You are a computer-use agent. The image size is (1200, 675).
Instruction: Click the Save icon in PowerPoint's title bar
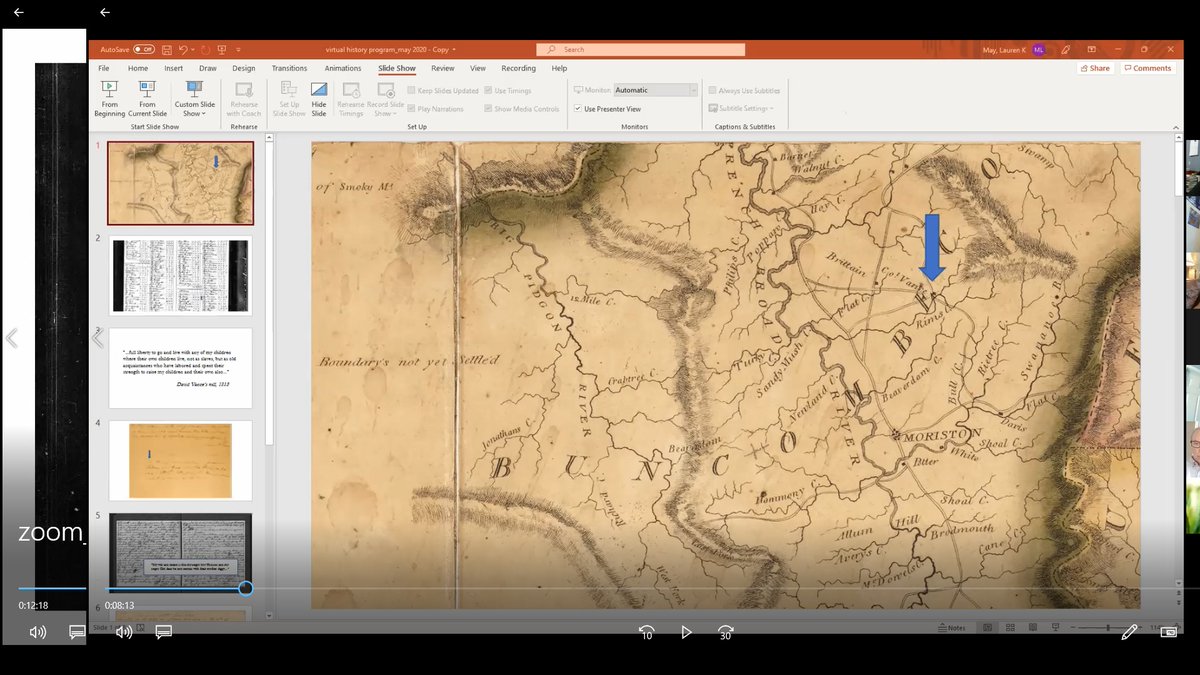tap(166, 49)
